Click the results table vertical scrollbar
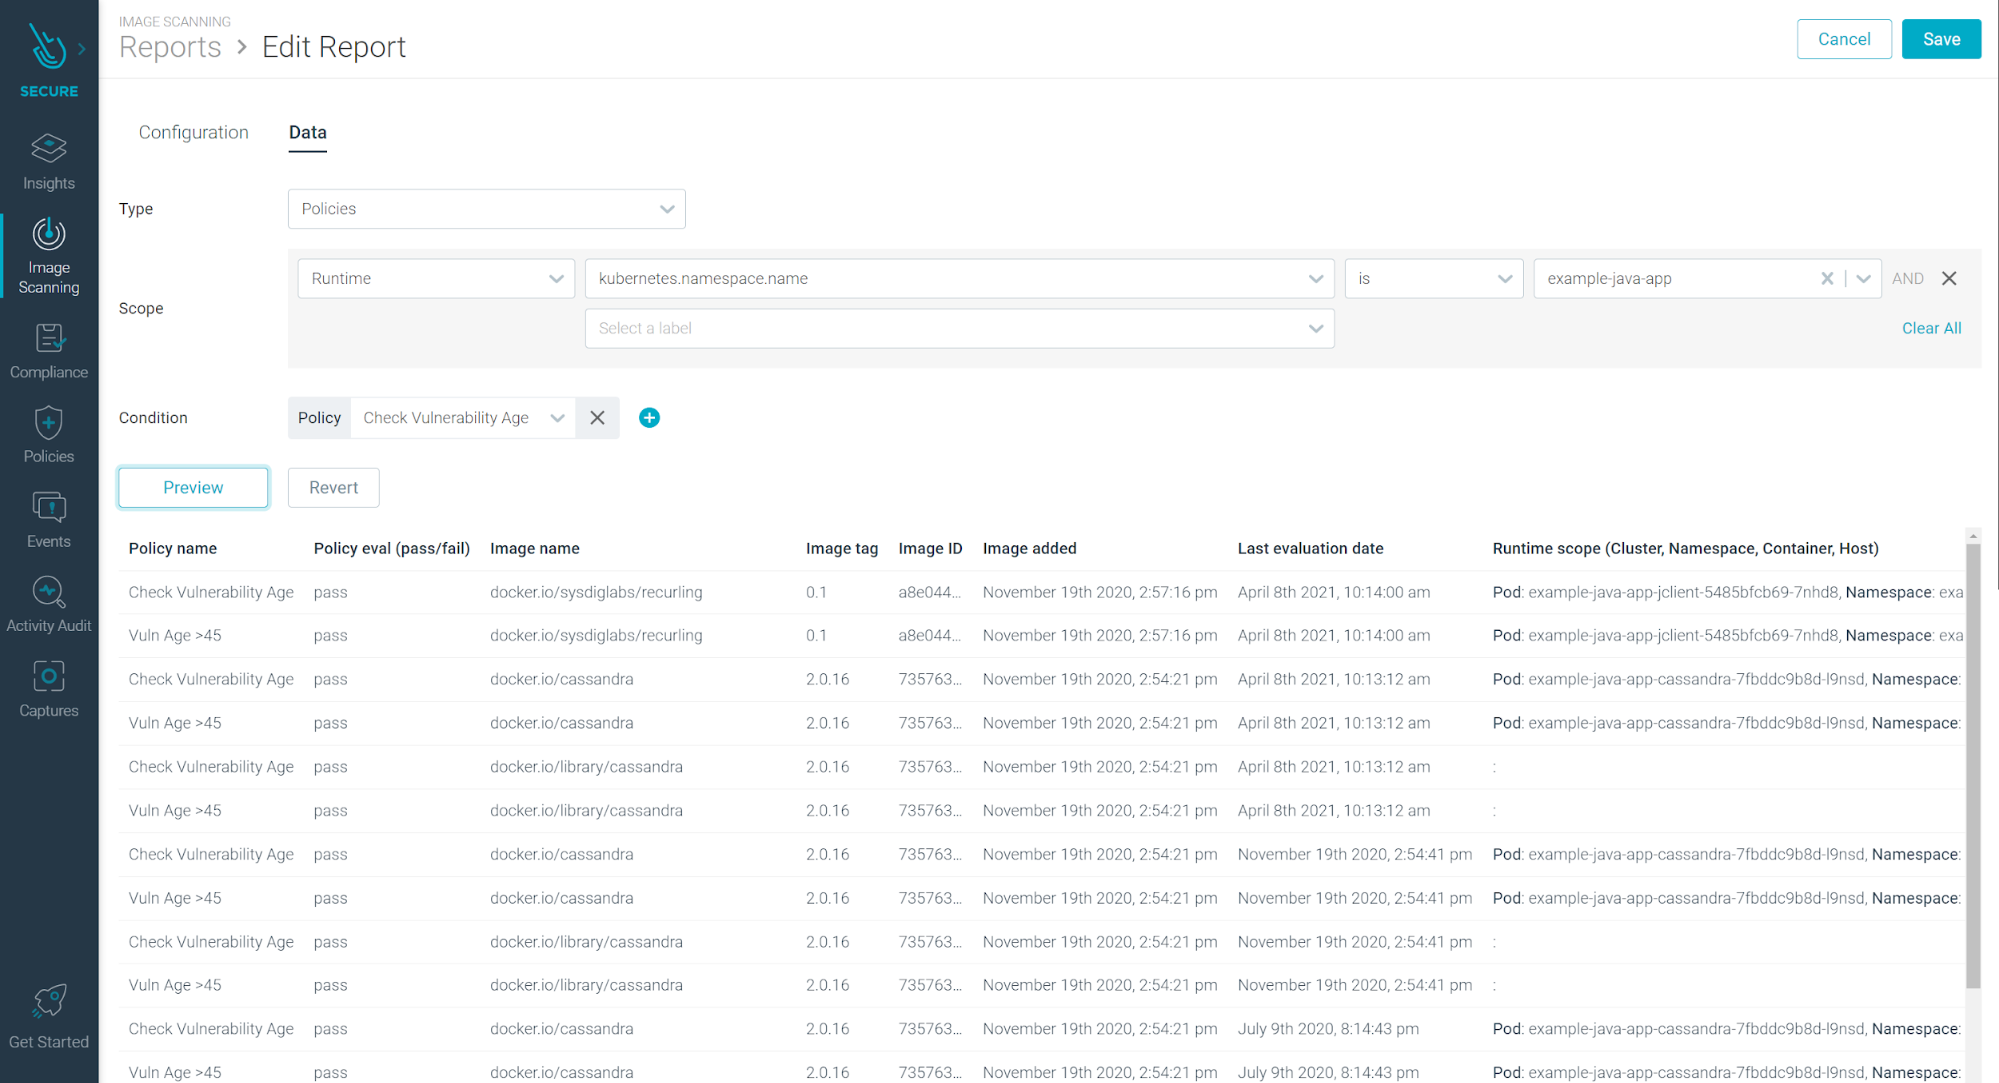The width and height of the screenshot is (1999, 1083). pos(1973,765)
